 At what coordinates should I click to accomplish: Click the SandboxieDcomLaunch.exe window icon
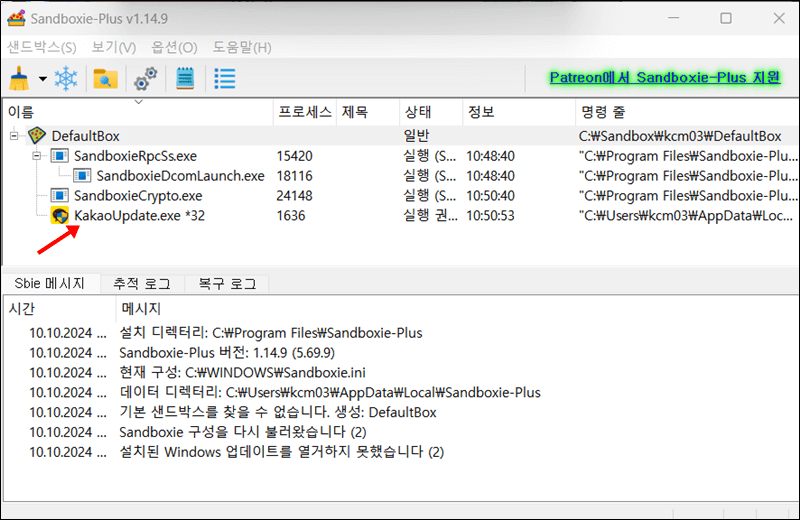tap(82, 176)
